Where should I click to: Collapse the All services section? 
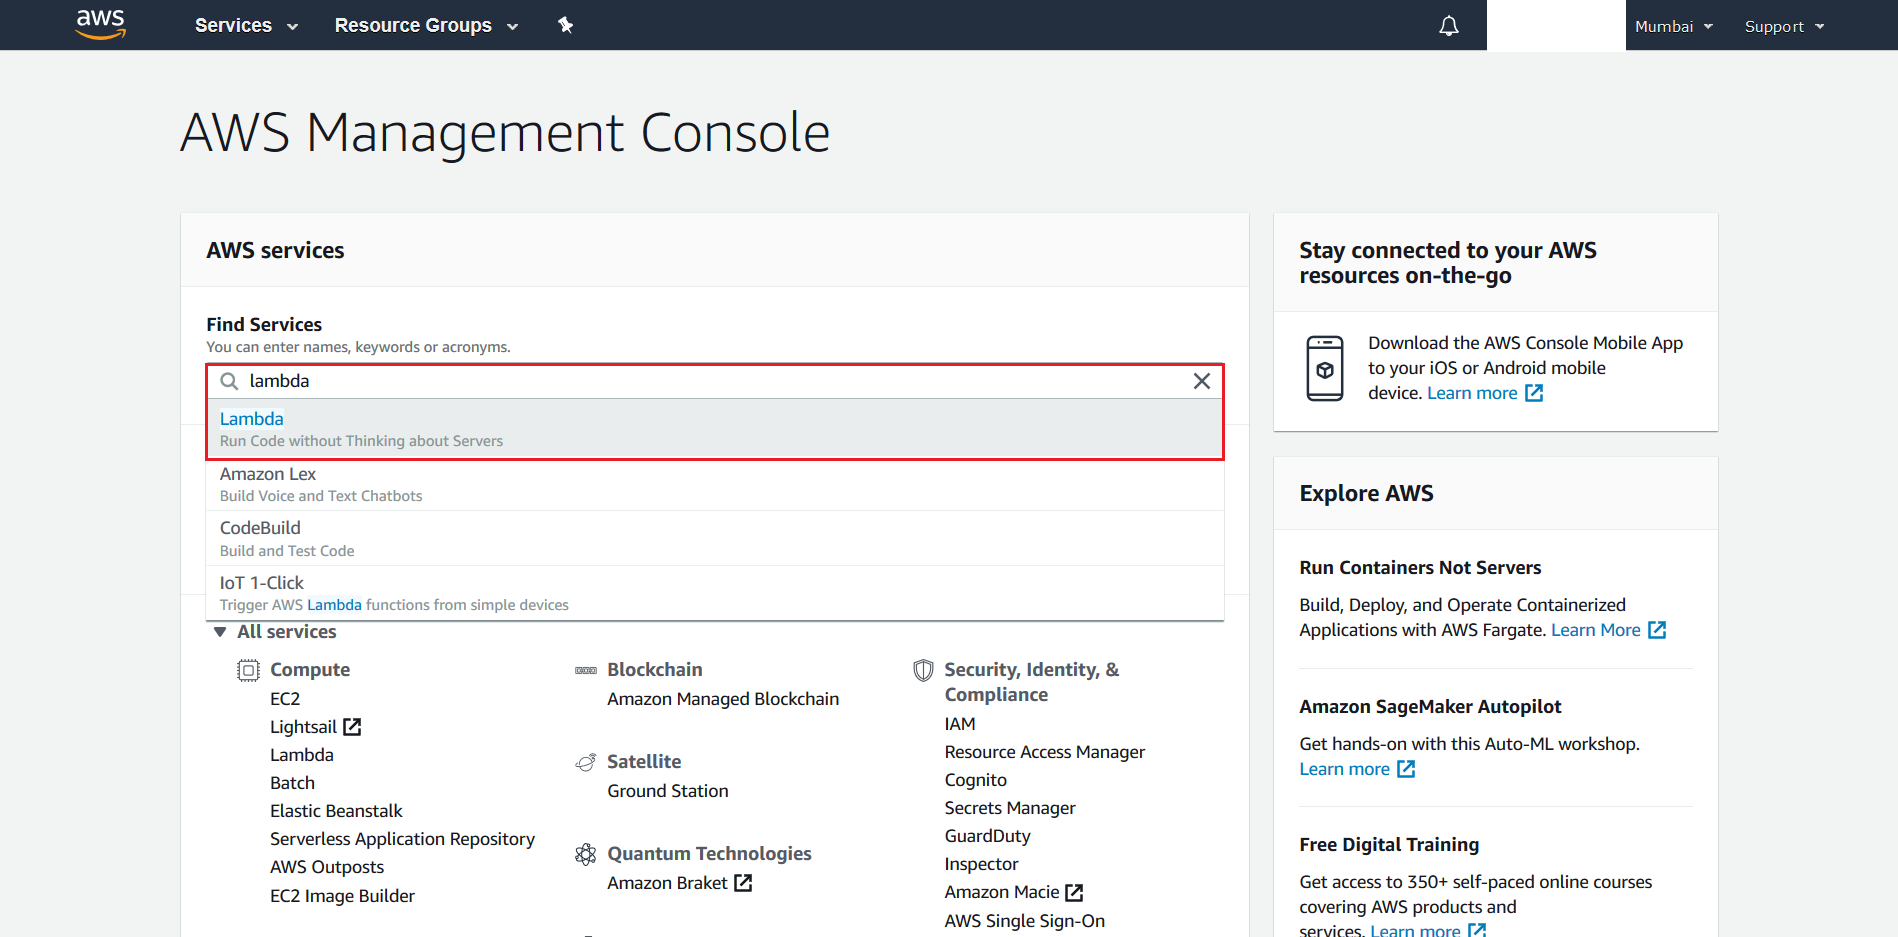point(276,632)
